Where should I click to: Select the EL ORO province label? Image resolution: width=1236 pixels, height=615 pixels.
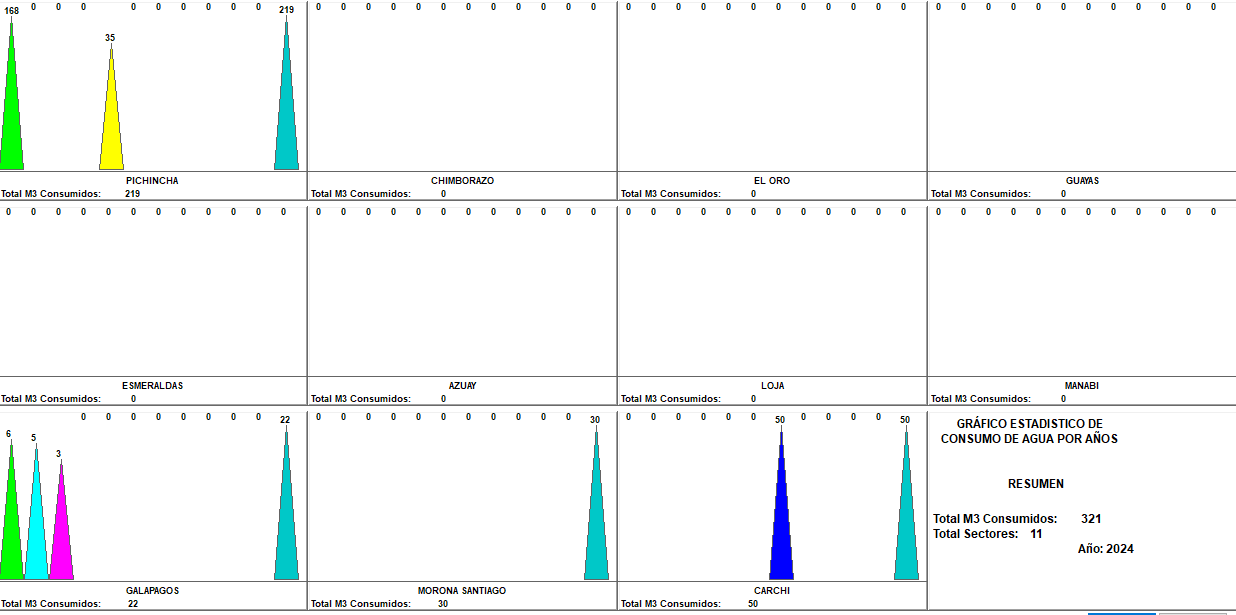771,181
